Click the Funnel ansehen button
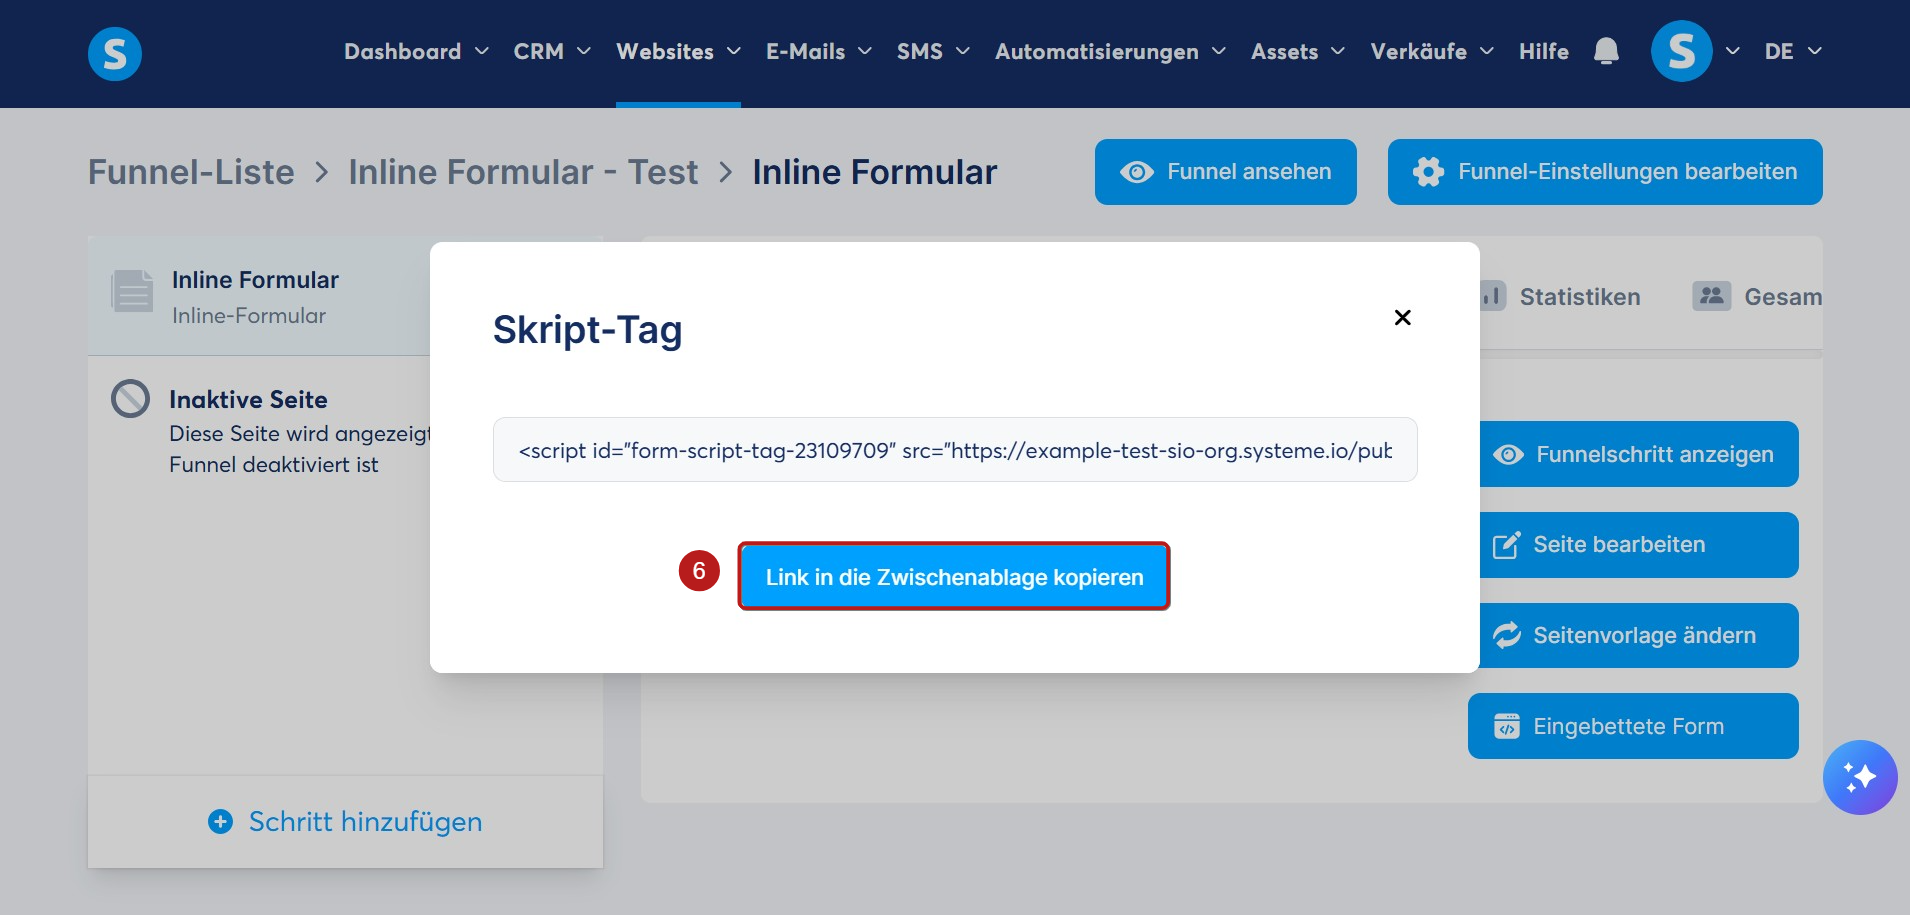Viewport: 1910px width, 915px height. click(1226, 172)
